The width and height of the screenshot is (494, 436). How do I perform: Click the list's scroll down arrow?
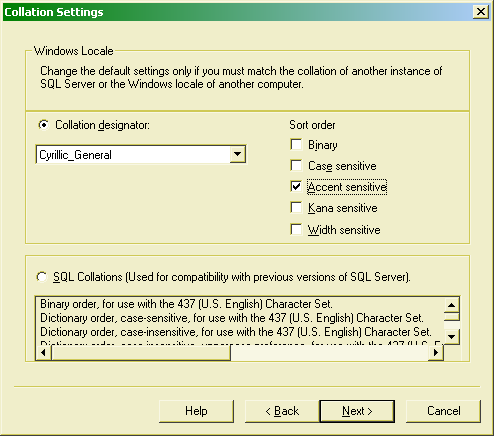(451, 337)
